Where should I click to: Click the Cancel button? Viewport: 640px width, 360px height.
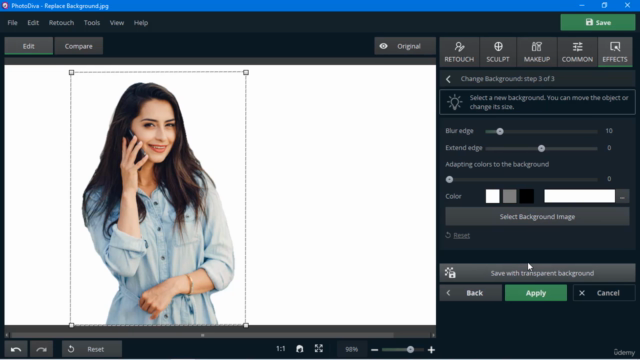(x=604, y=293)
